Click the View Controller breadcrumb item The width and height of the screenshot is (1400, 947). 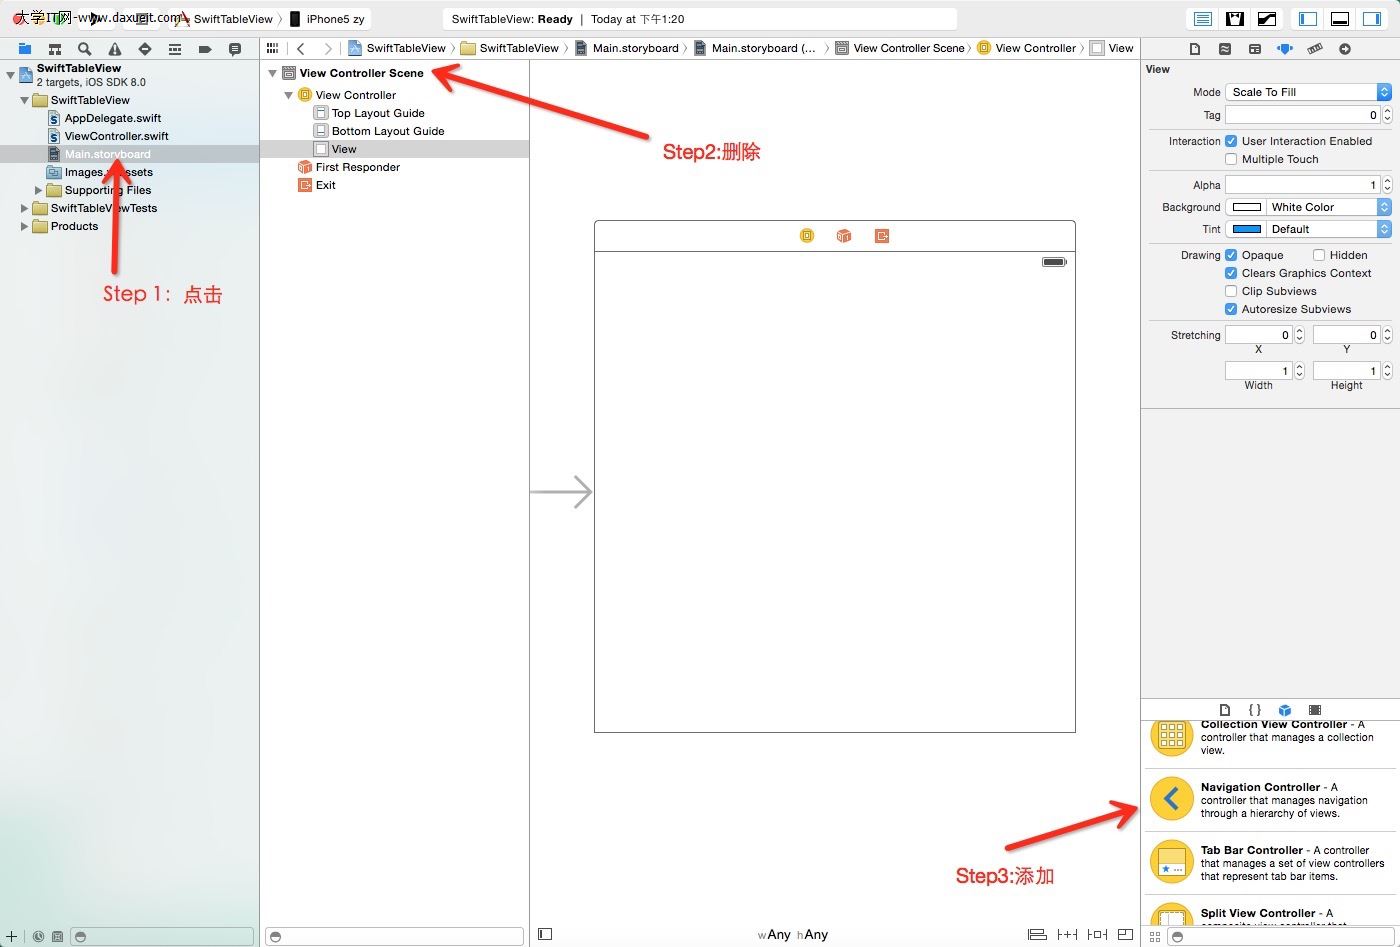point(1034,48)
